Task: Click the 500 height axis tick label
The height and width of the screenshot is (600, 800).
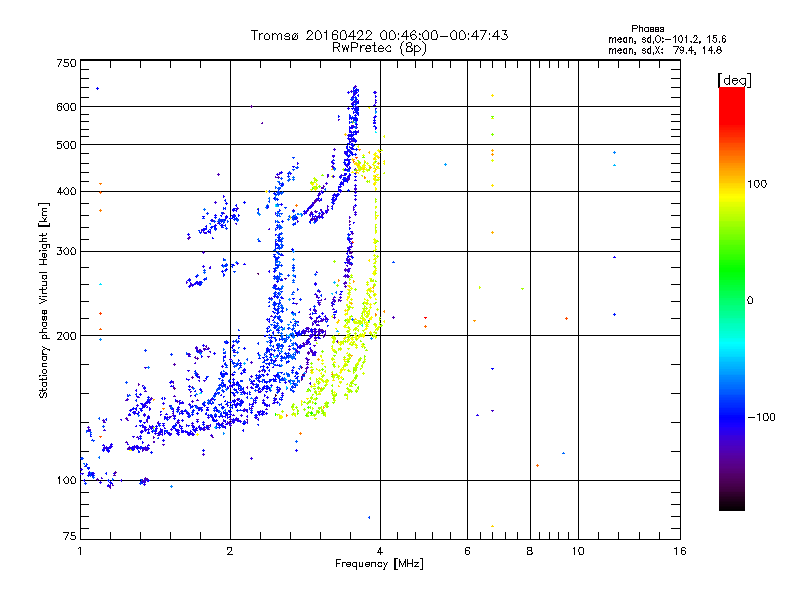Action: pyautogui.click(x=66, y=145)
